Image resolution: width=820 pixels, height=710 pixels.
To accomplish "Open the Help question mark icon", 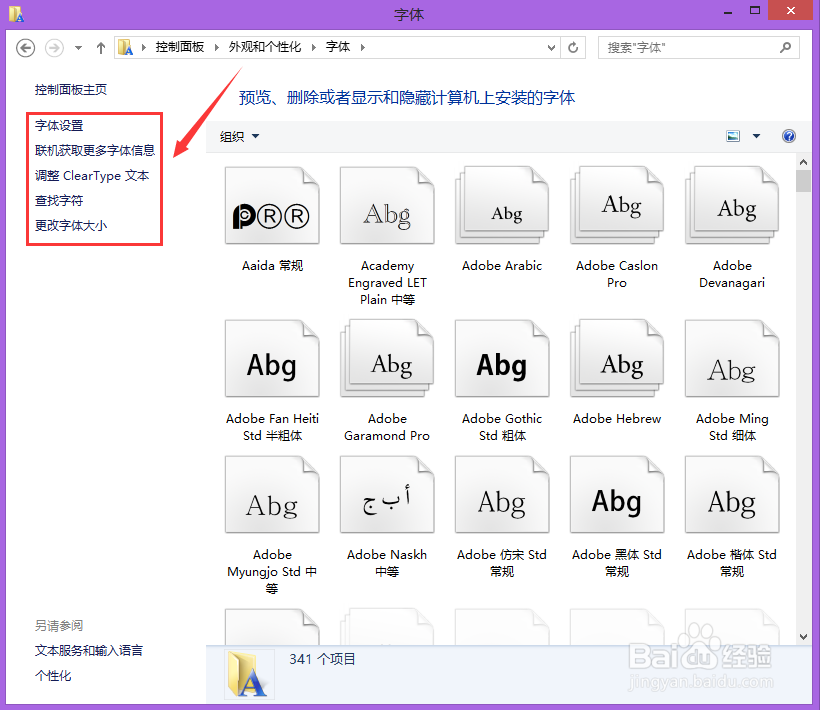I will click(789, 136).
